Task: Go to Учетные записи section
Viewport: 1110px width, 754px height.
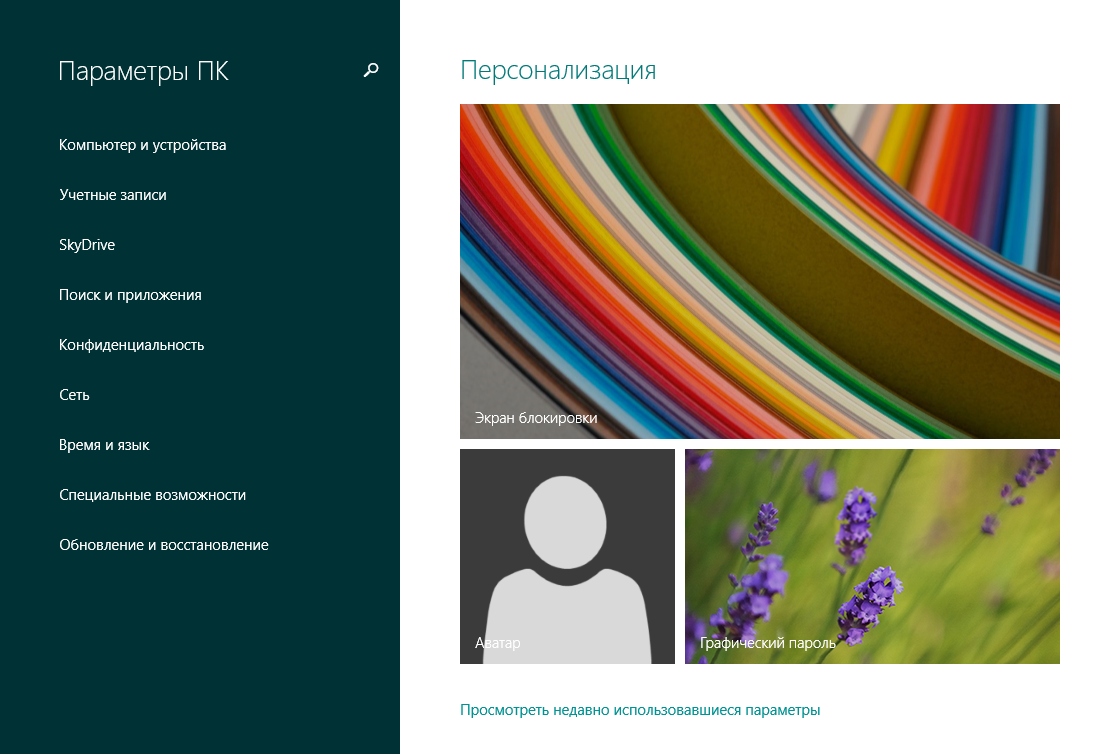Action: pos(113,195)
